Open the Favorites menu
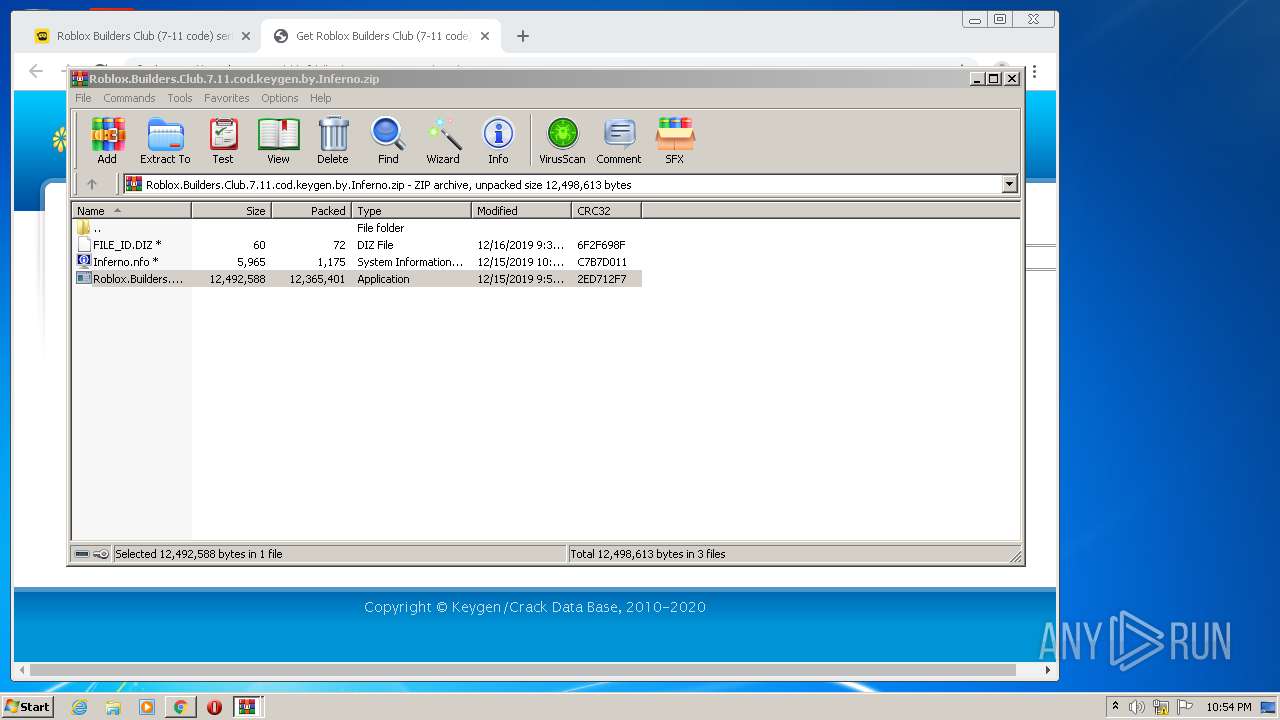 (x=227, y=98)
